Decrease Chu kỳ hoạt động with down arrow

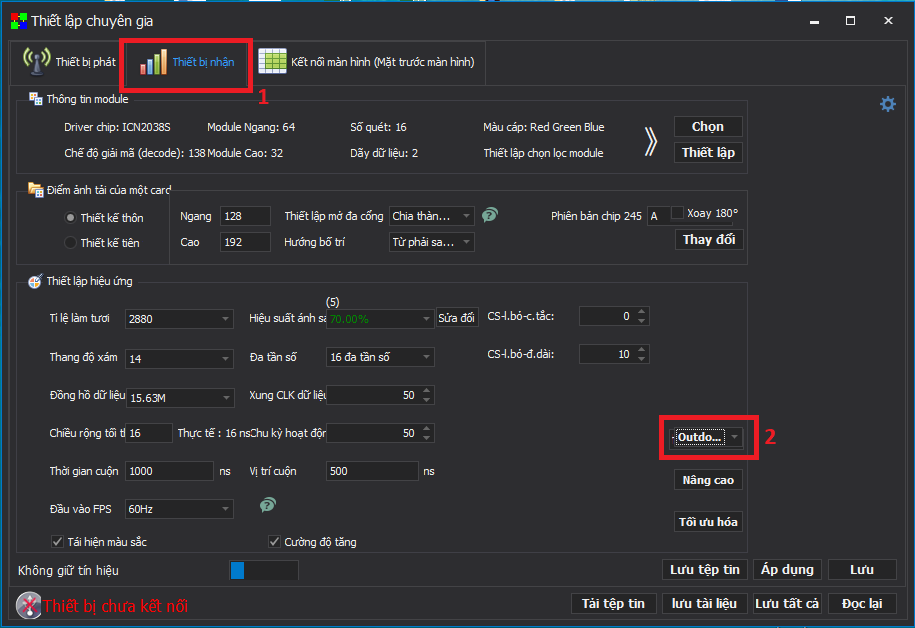pyautogui.click(x=427, y=438)
